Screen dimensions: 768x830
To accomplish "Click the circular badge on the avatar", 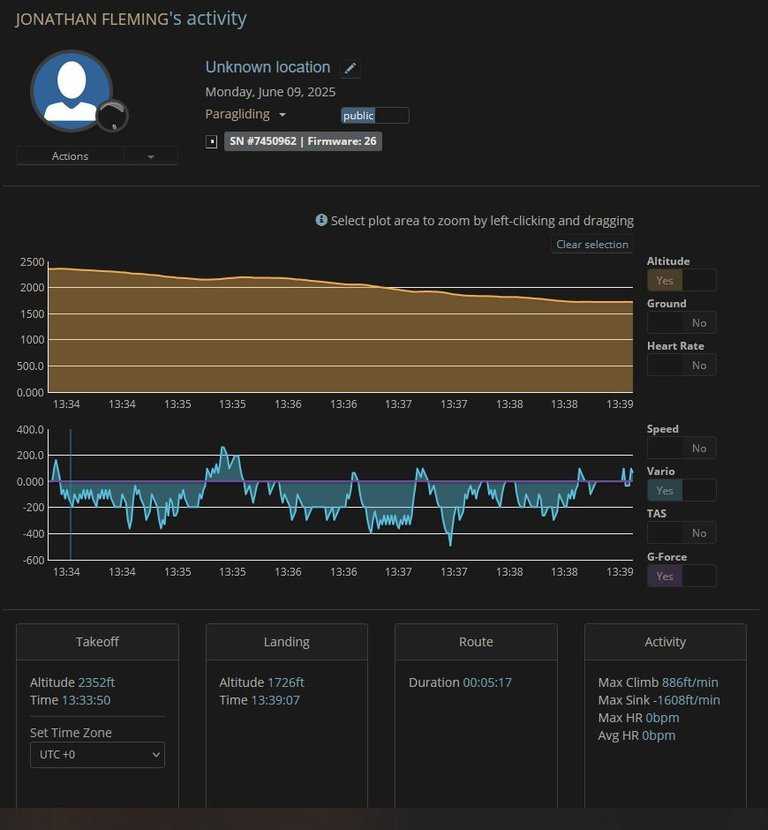I will (x=112, y=115).
